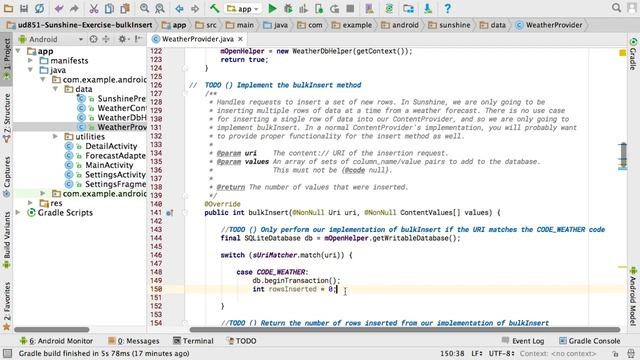Open Project Structure icon
This screenshot has height=360, width=640.
coord(408,8)
